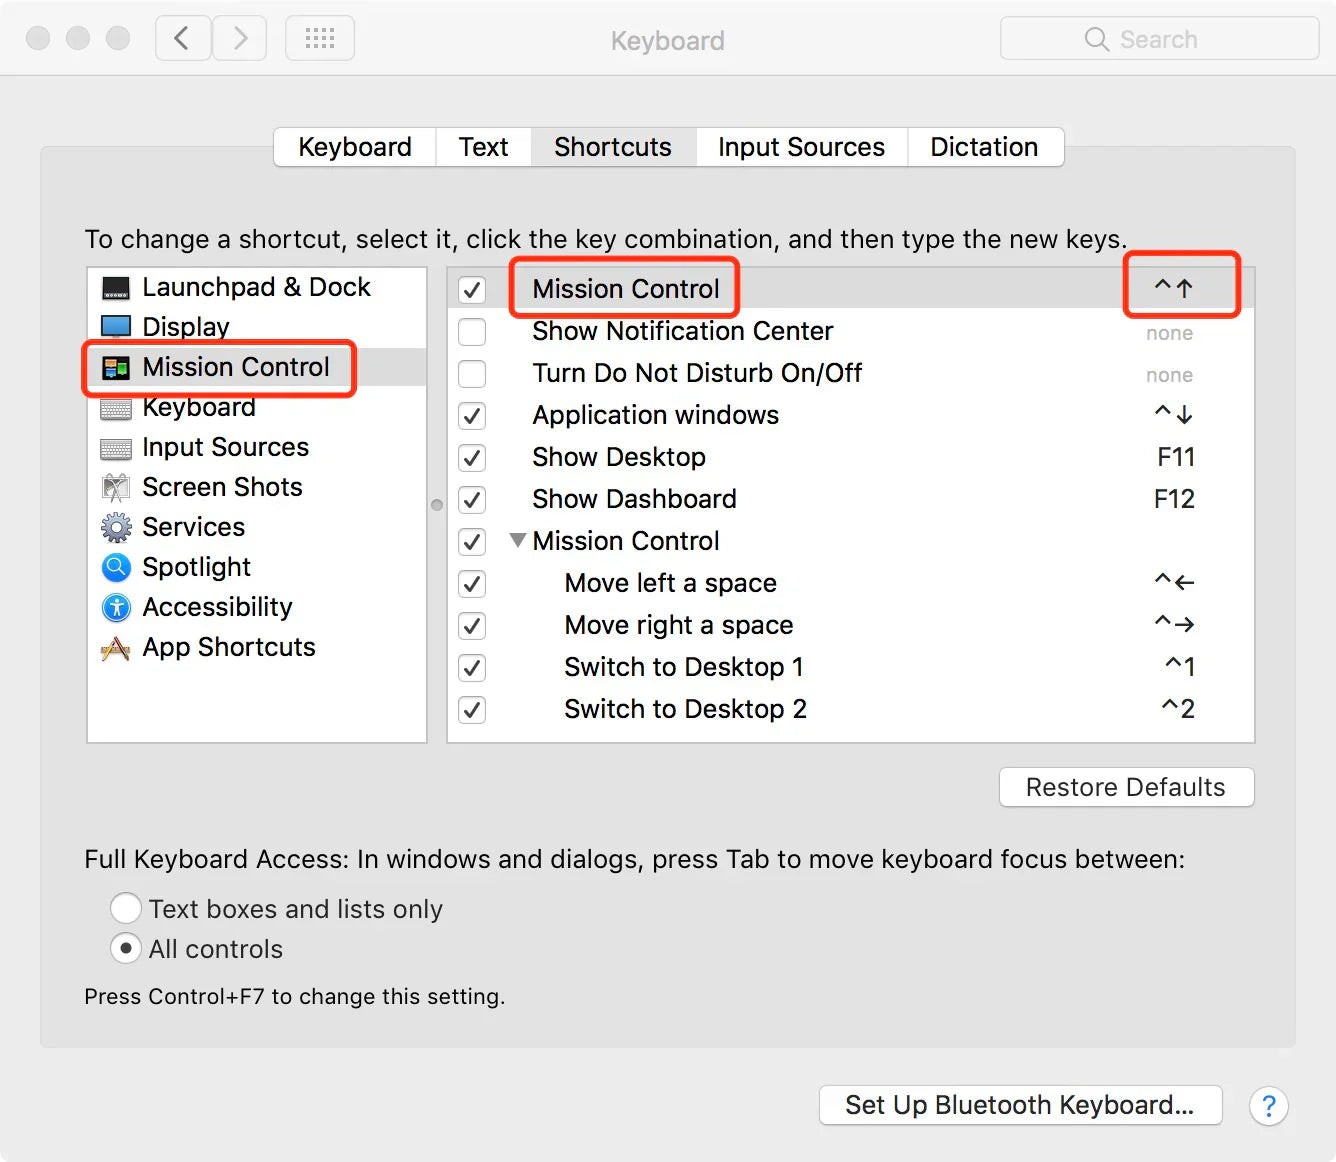Select the Spotlight magnifier icon
This screenshot has height=1162, width=1336.
click(x=116, y=567)
